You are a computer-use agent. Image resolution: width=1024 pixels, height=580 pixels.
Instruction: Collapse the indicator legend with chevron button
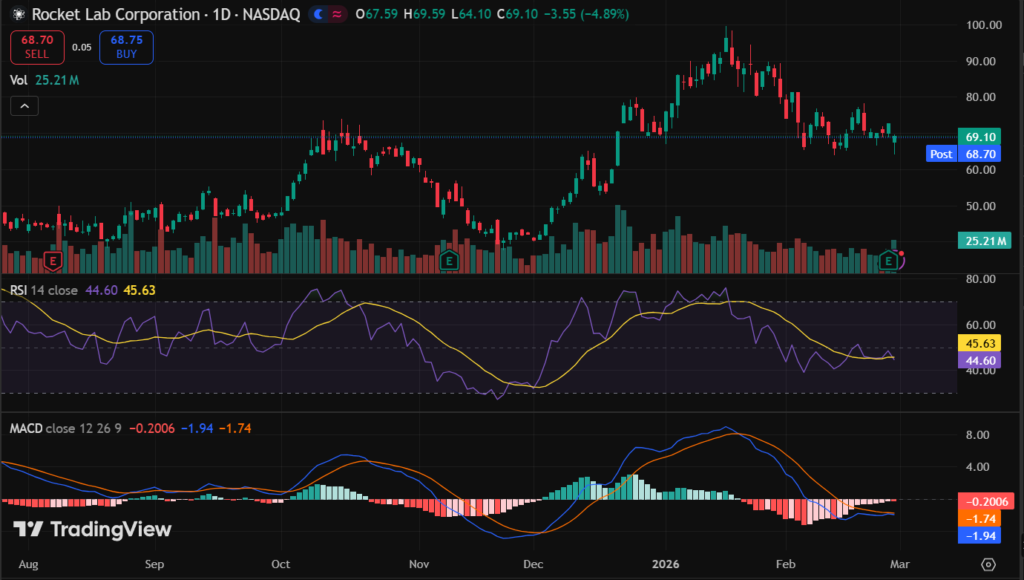click(x=25, y=105)
